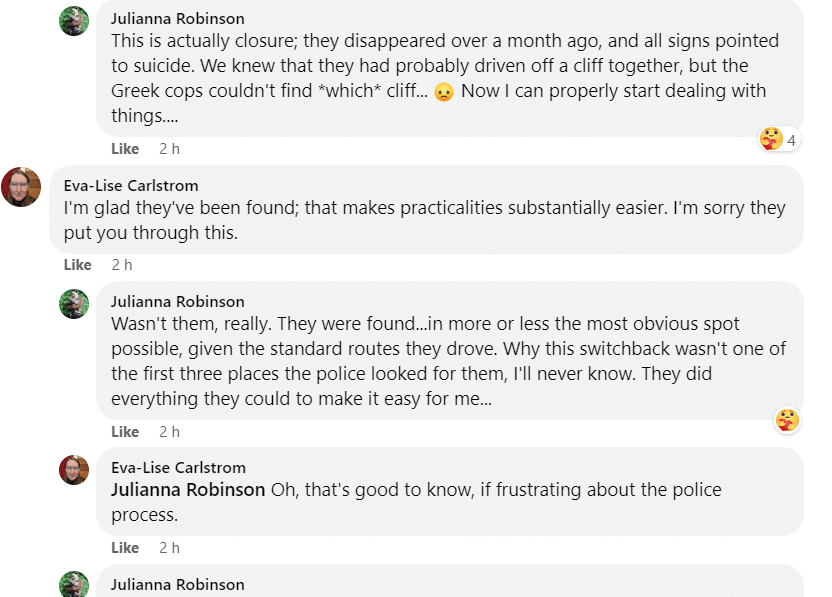Open the Eva-Lise Carlstrom name on the police process reply
This screenshot has width=832, height=597.
click(178, 468)
